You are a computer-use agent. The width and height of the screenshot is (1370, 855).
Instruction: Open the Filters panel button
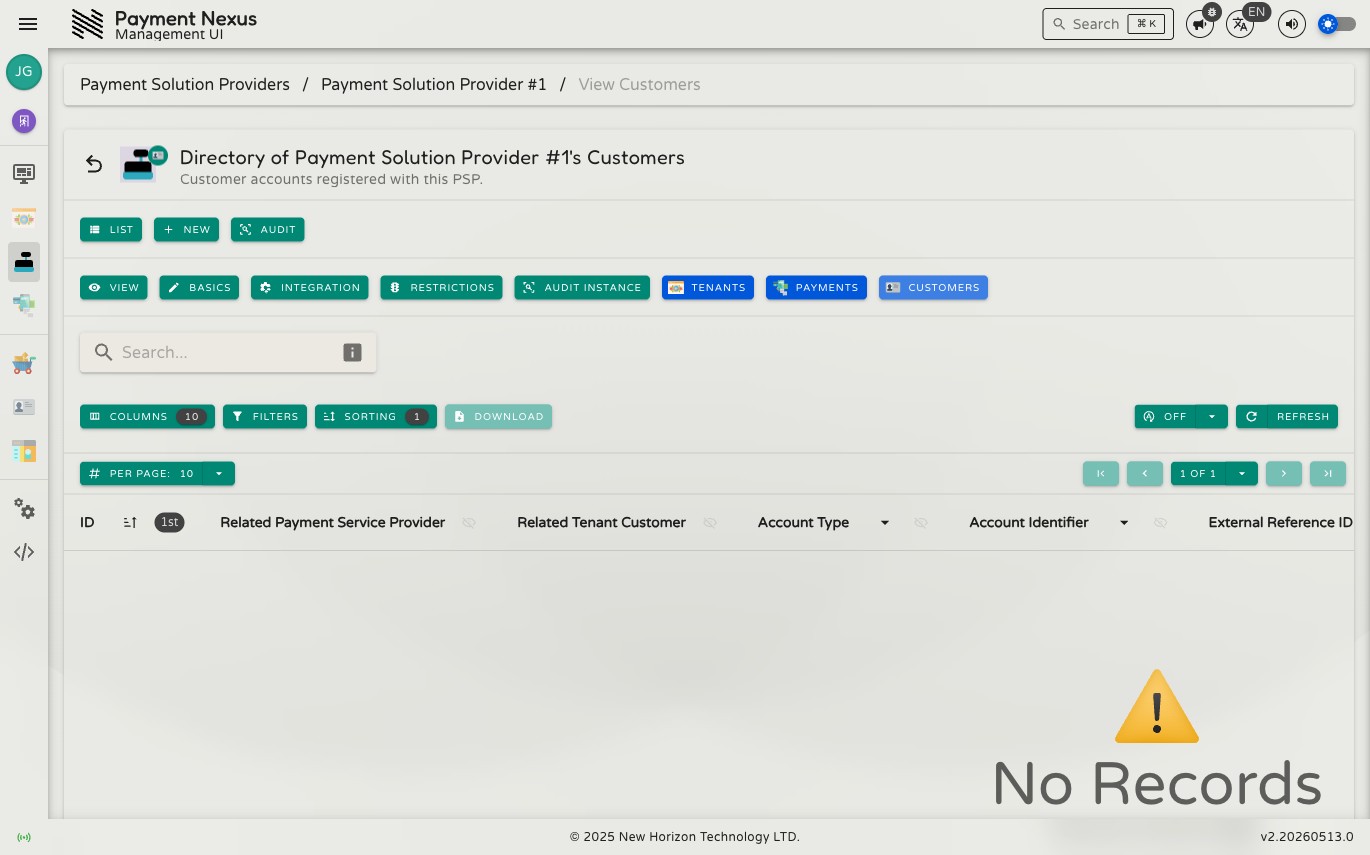pos(265,417)
